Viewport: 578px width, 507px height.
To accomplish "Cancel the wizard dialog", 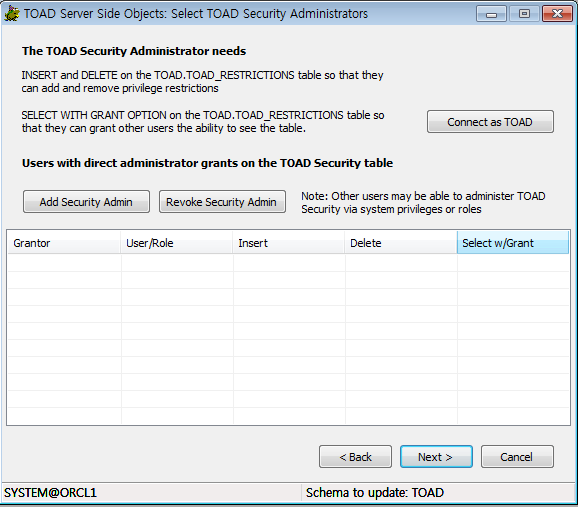I will click(x=517, y=457).
